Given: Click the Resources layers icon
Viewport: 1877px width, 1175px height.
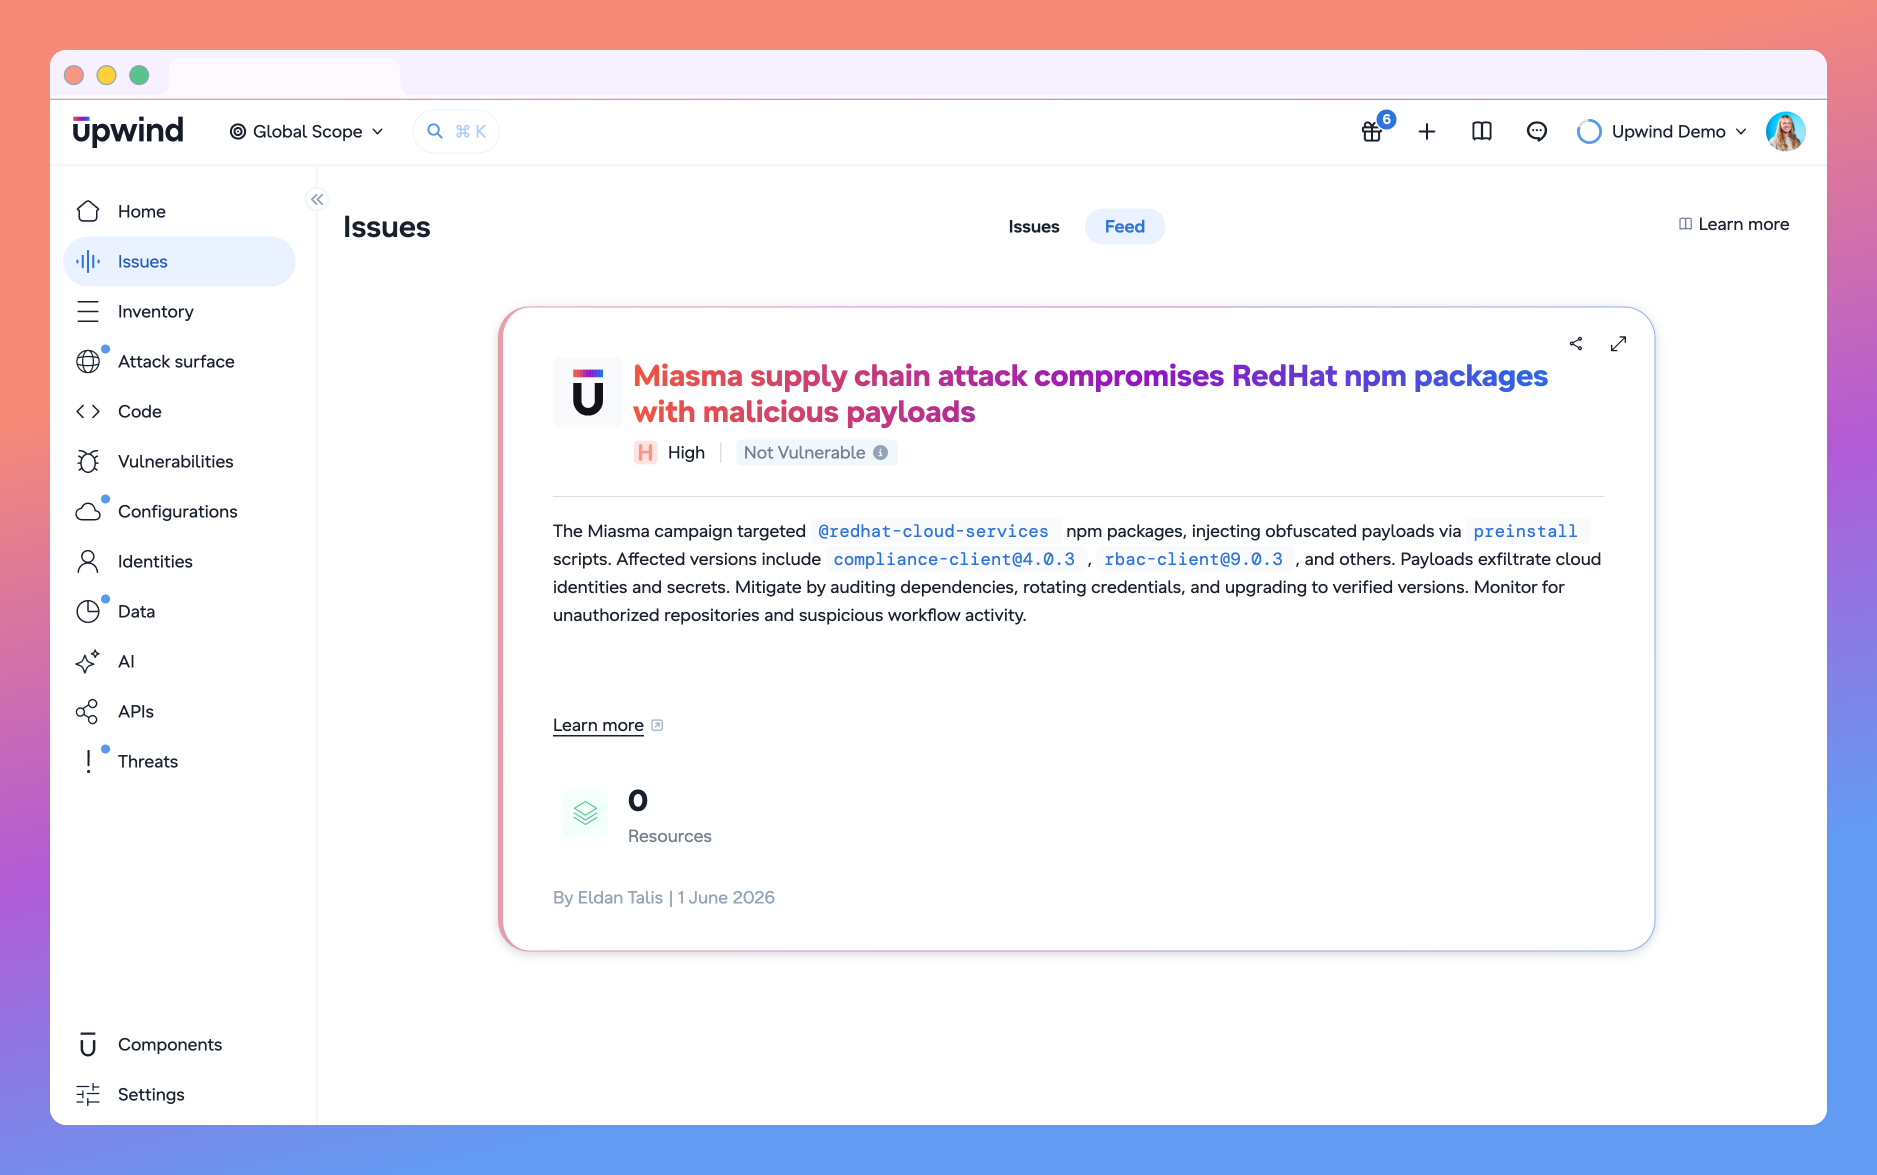Looking at the screenshot, I should [x=586, y=813].
